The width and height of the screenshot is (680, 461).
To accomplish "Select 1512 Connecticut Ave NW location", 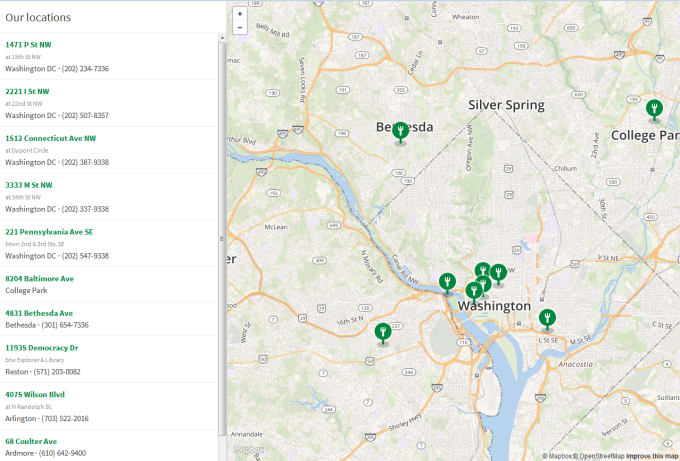I will point(50,138).
